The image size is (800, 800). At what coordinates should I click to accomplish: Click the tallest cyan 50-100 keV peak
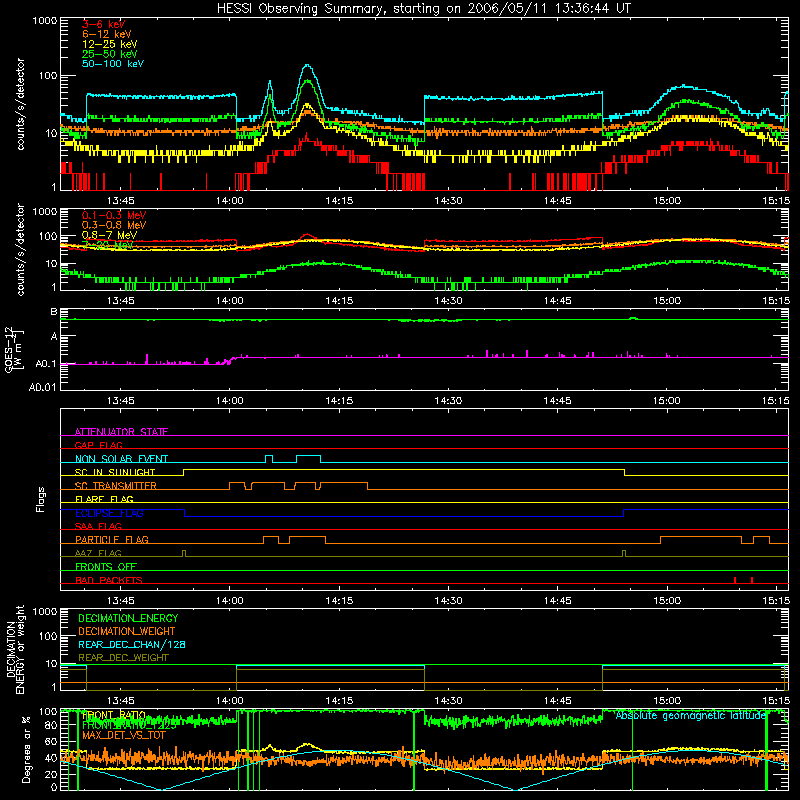tap(307, 65)
